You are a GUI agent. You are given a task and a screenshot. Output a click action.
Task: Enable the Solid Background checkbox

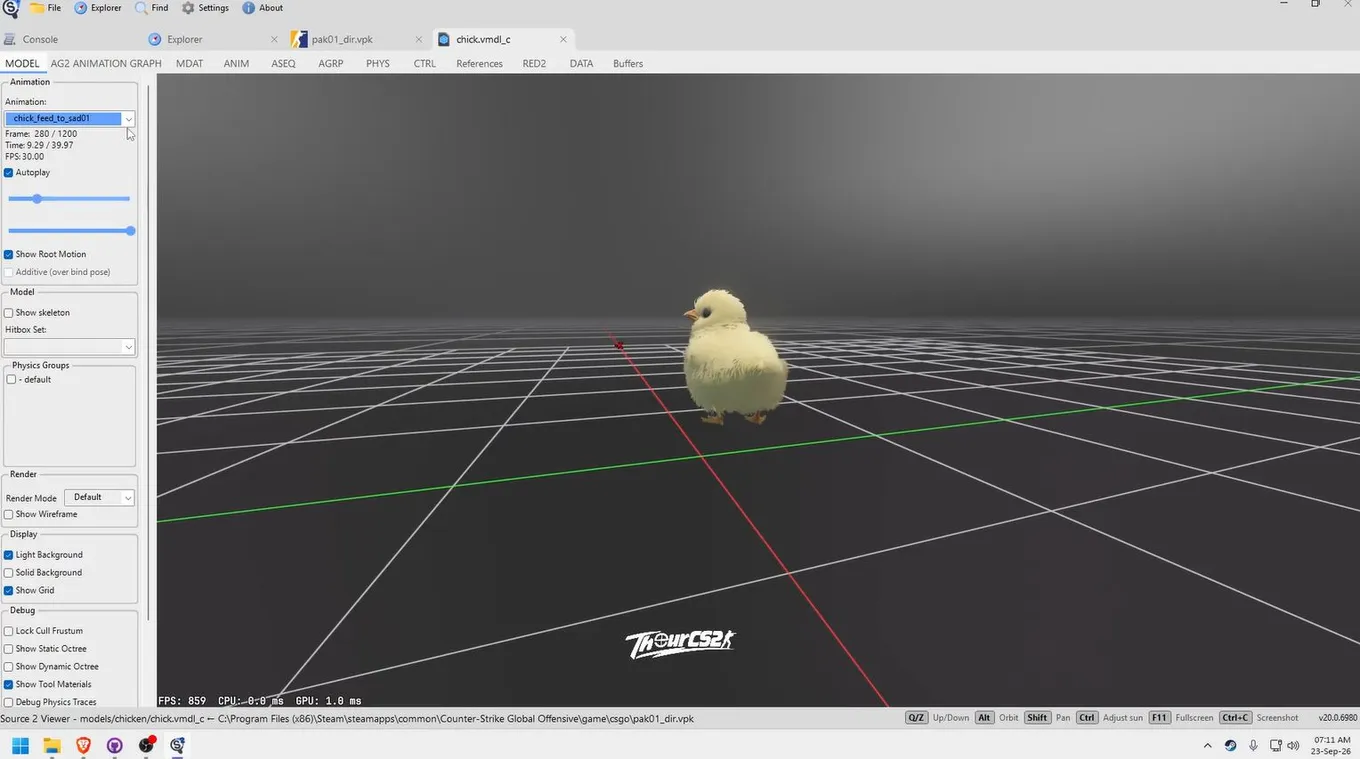9,573
